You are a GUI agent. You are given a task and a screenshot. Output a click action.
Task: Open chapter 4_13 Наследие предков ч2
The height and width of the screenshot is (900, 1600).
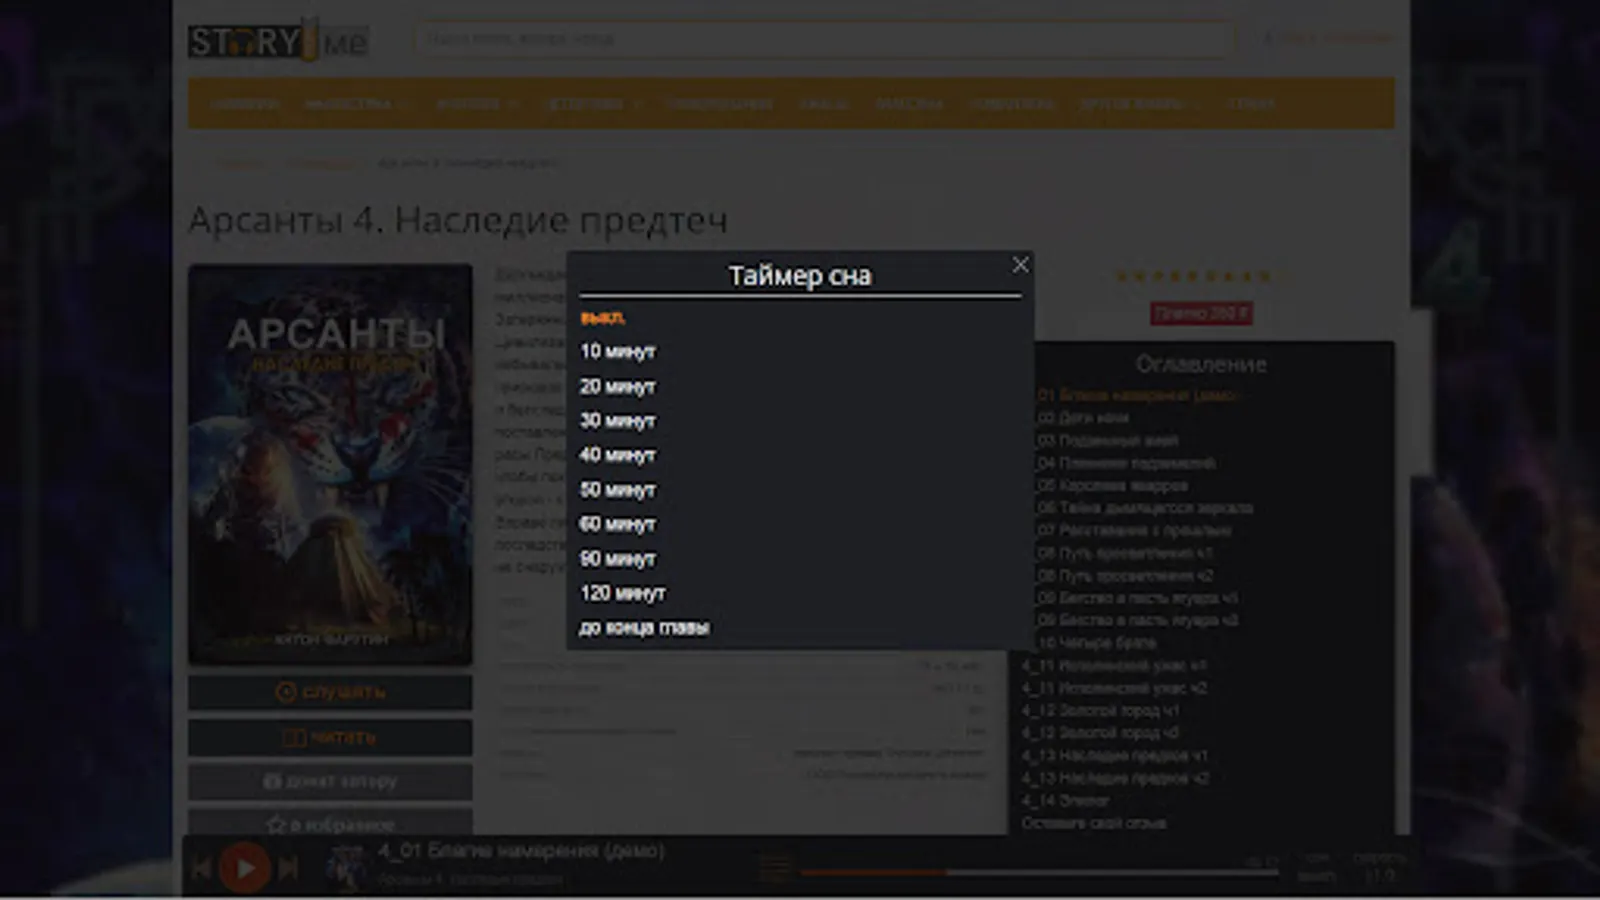[x=1115, y=778]
